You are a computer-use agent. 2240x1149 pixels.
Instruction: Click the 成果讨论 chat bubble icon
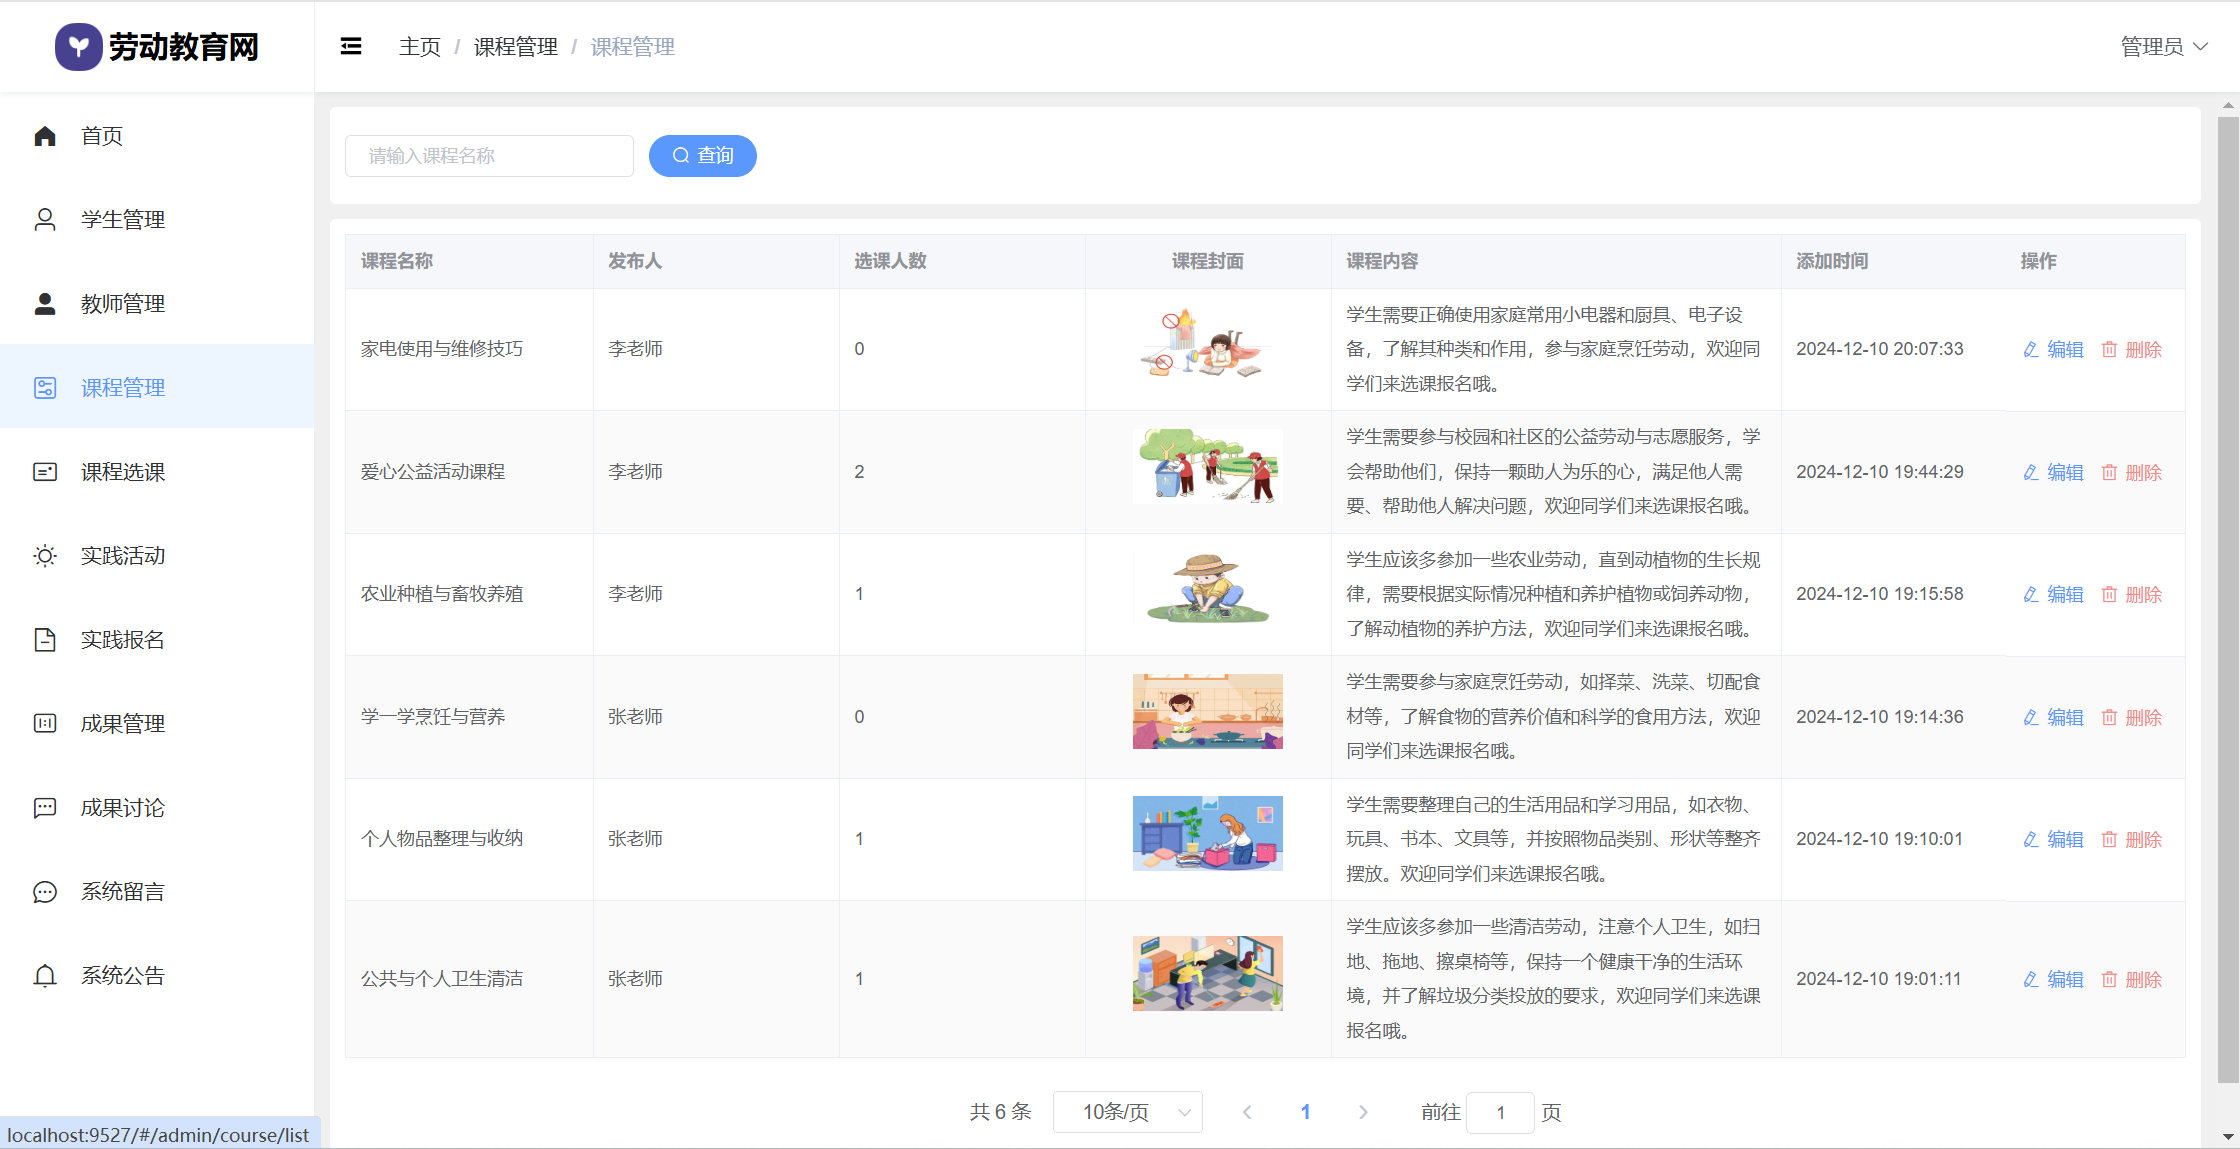coord(45,808)
